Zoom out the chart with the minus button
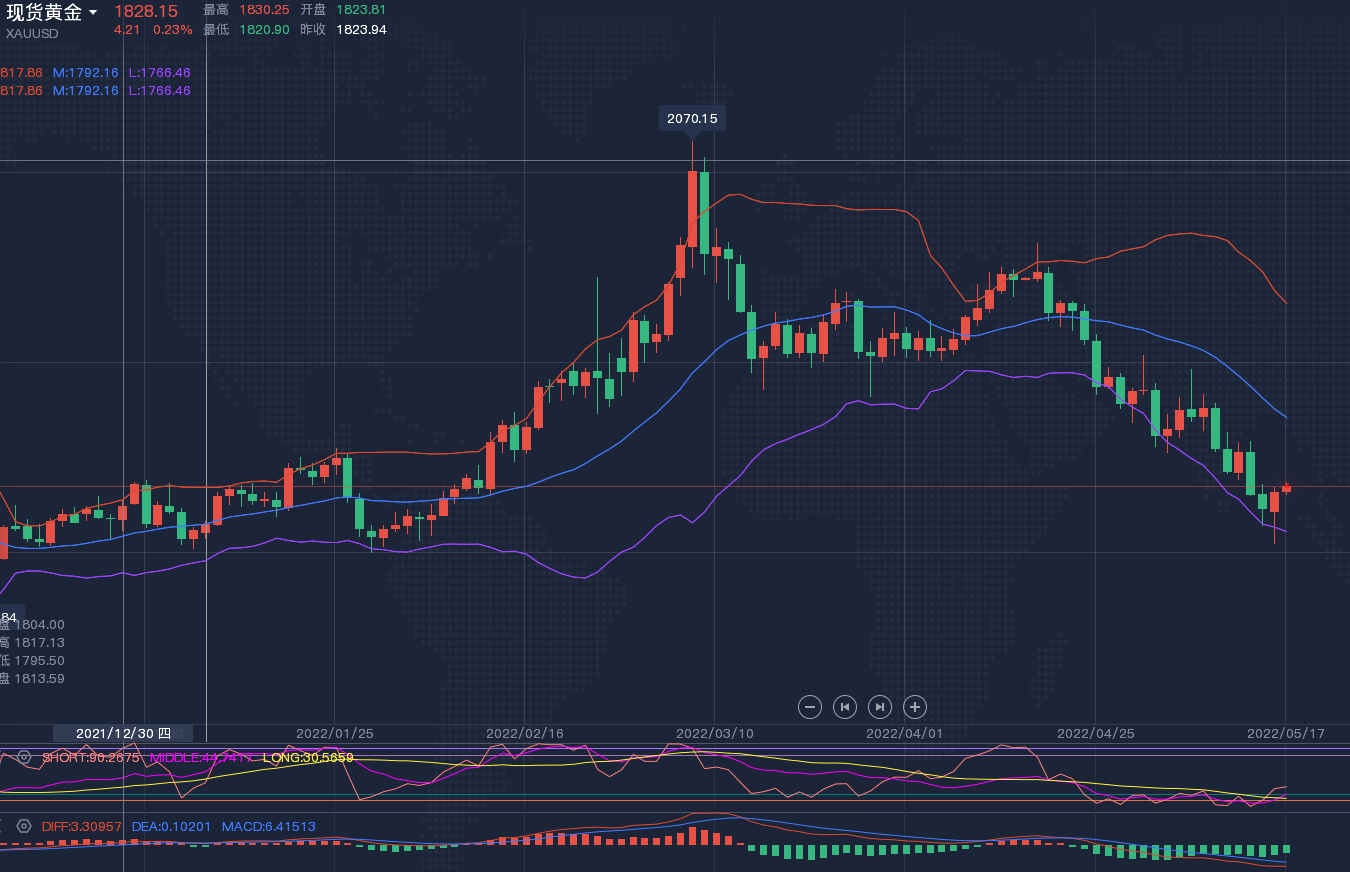The width and height of the screenshot is (1350, 872). click(810, 707)
